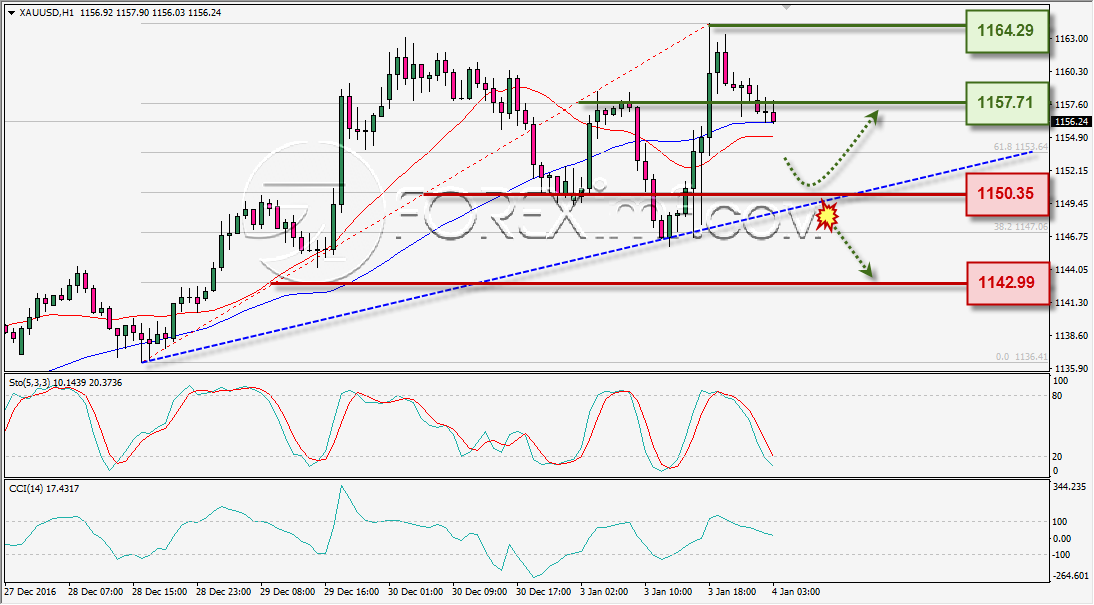Image resolution: width=1094 pixels, height=605 pixels.
Task: Click the 0.00 level on CCI scale
Action: [x=1061, y=538]
